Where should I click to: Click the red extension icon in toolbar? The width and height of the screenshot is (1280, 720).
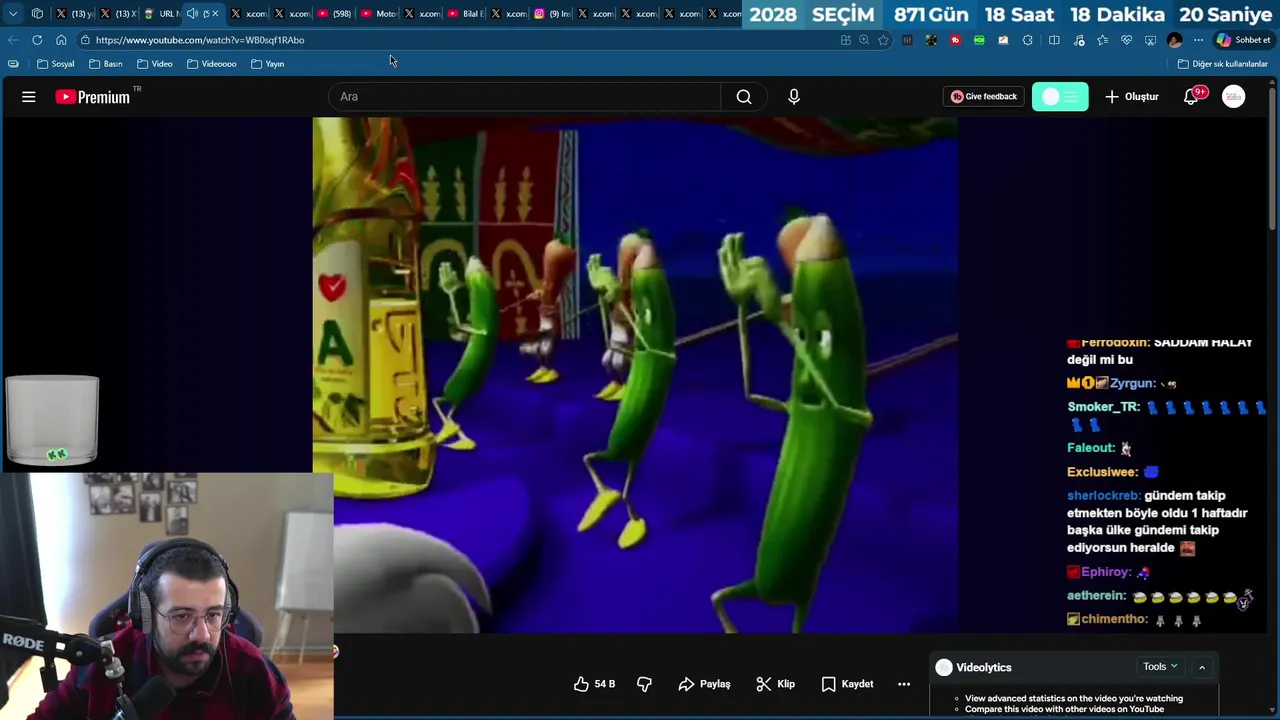[x=955, y=40]
